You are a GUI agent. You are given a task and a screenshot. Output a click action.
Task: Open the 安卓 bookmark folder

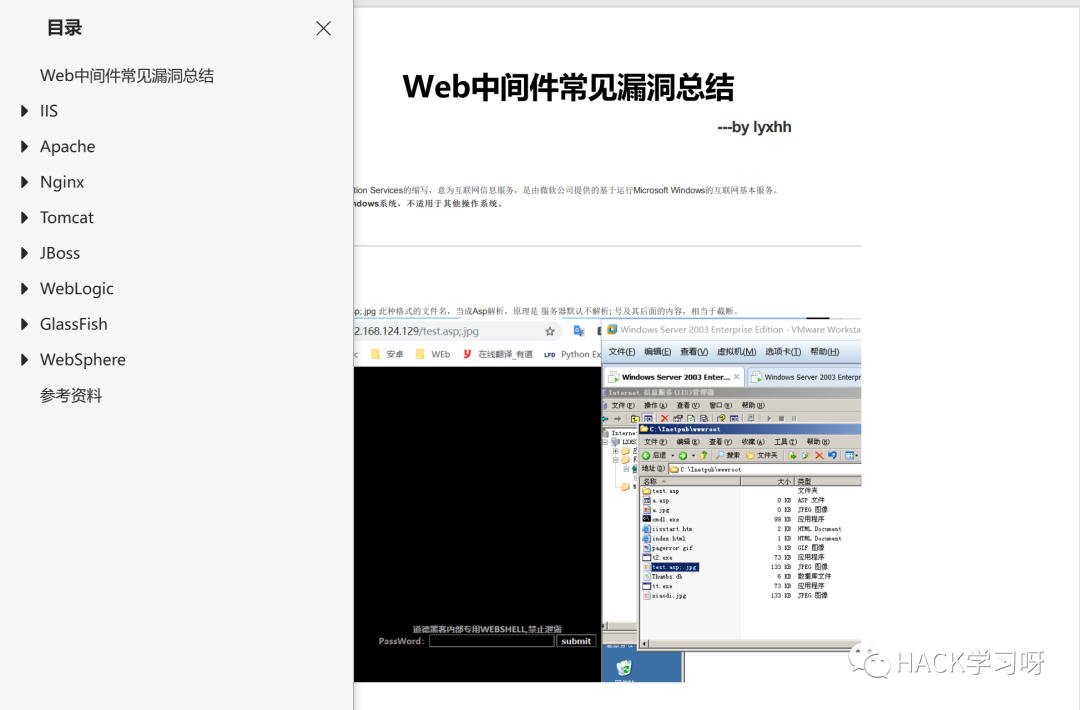point(387,354)
